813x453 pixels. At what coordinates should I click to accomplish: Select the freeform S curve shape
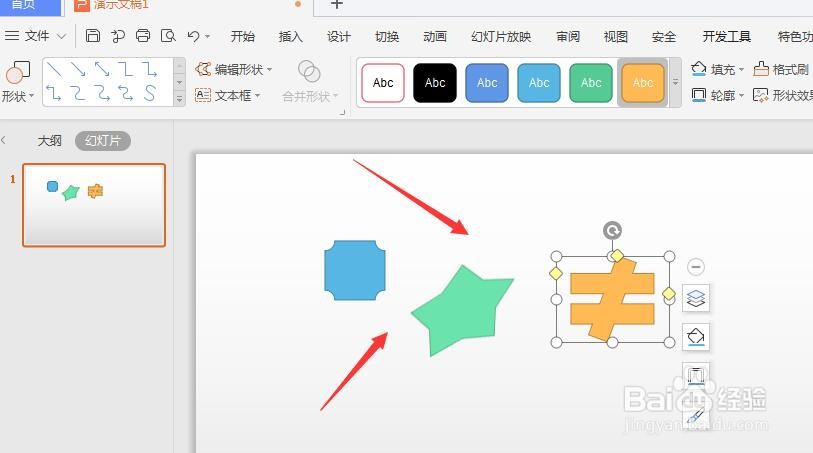tap(150, 93)
